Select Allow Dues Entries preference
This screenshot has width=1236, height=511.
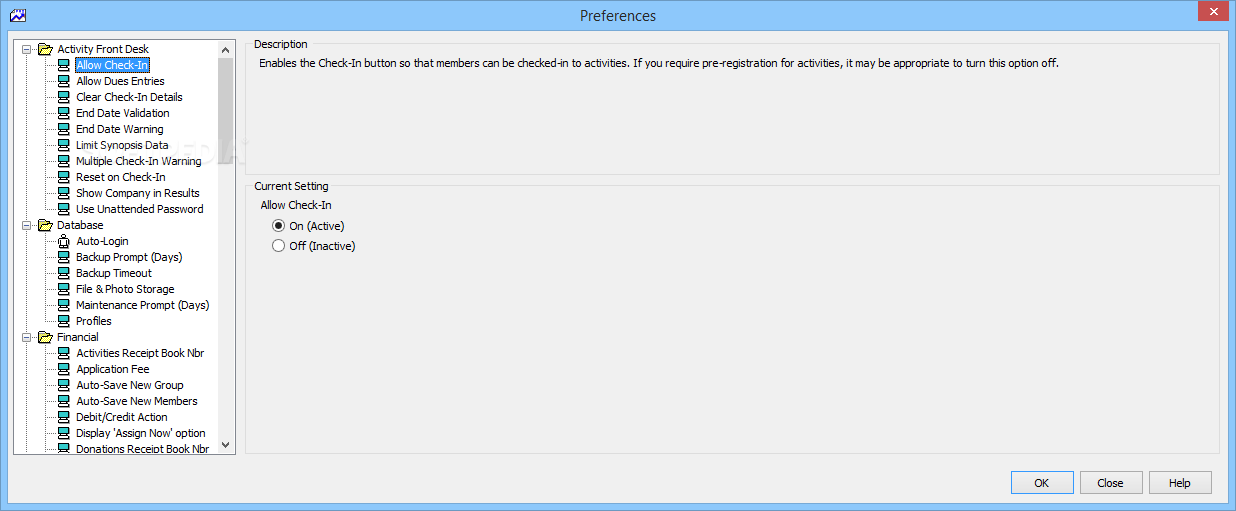[120, 81]
